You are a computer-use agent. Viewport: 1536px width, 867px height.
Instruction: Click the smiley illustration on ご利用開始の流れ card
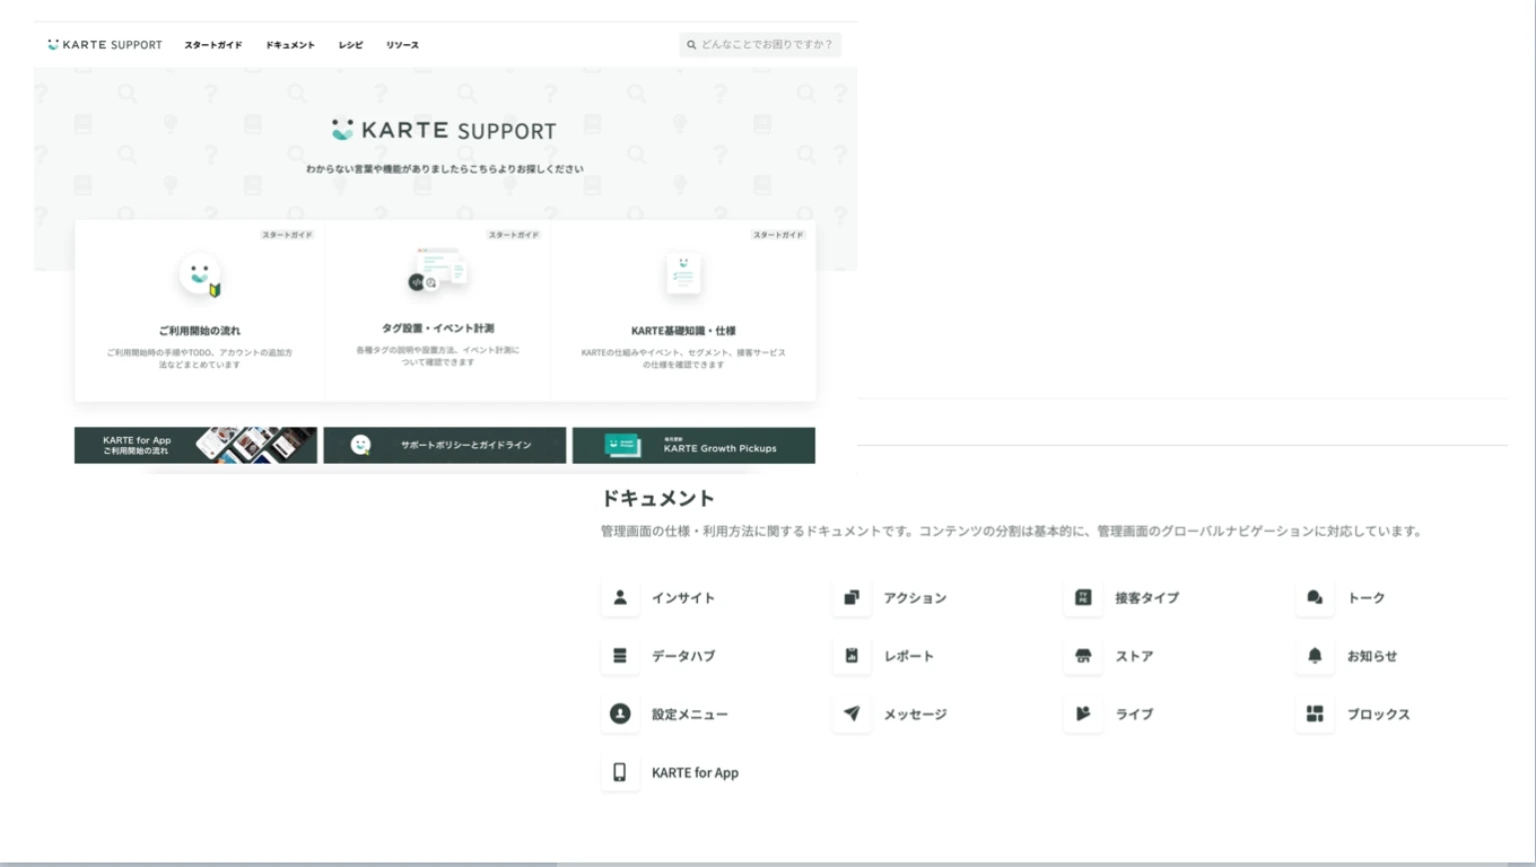click(x=200, y=275)
